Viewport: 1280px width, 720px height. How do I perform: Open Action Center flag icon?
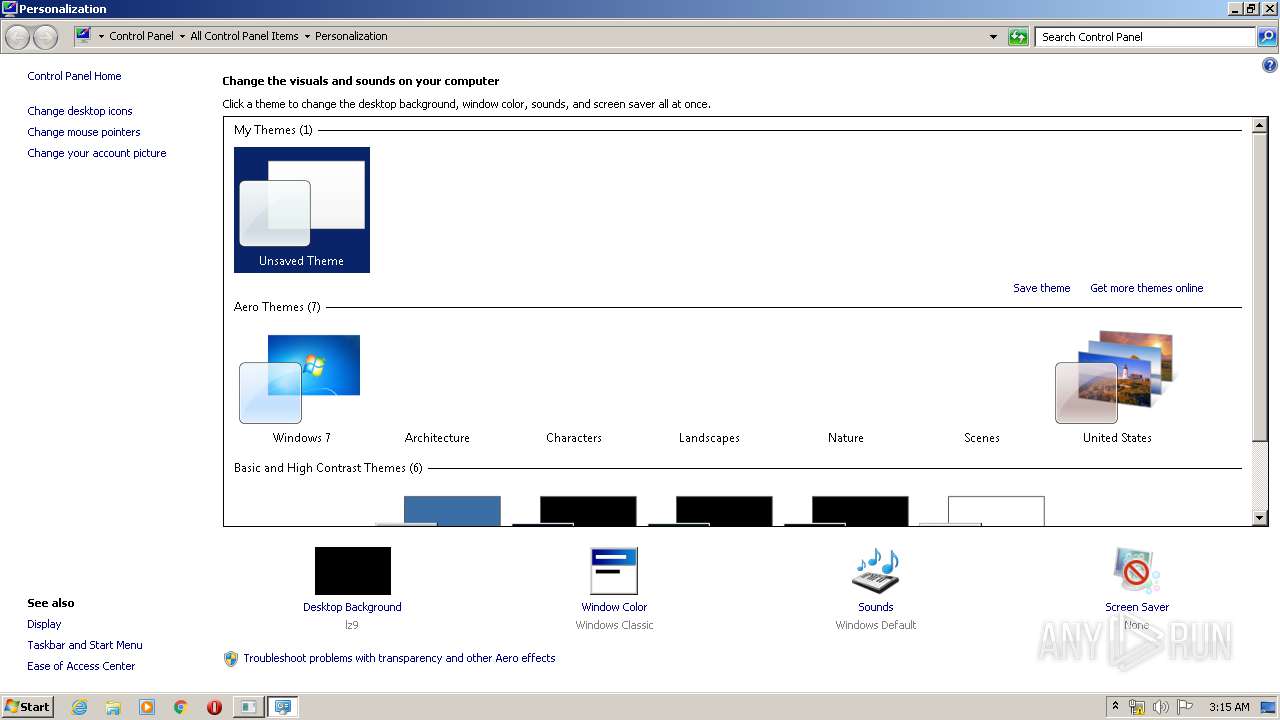click(1185, 707)
